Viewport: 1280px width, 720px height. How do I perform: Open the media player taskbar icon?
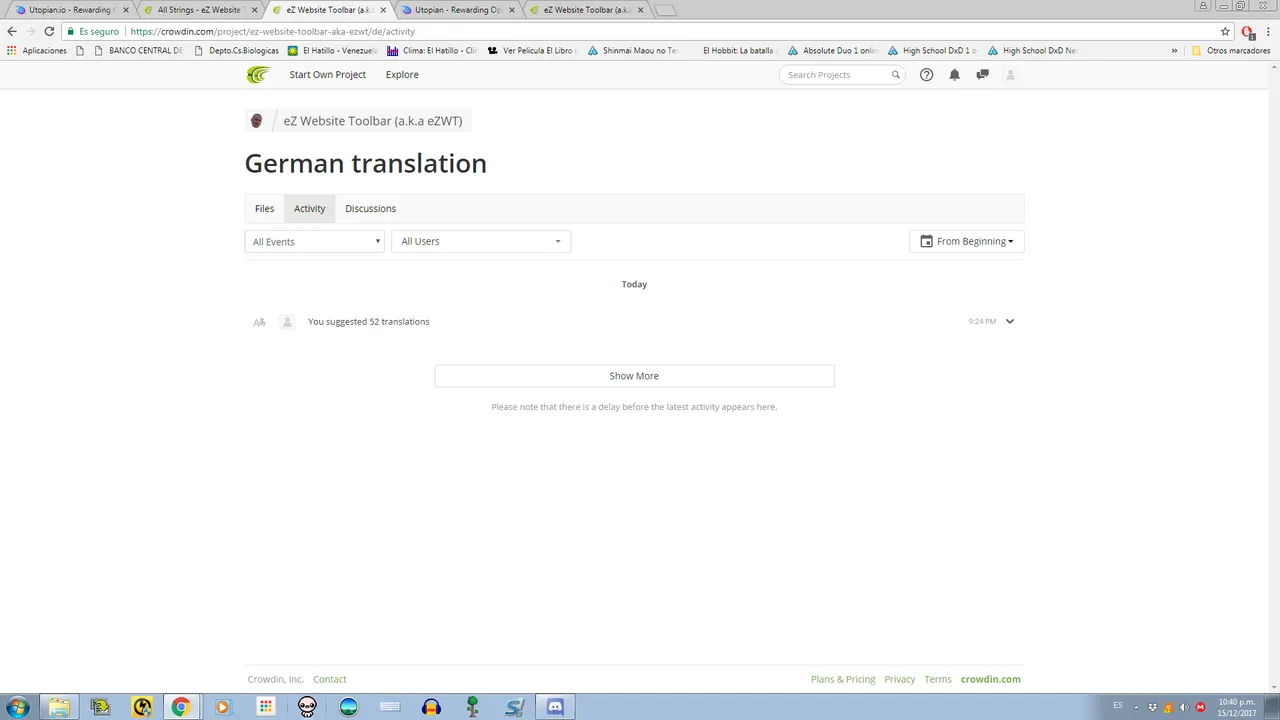[x=222, y=707]
